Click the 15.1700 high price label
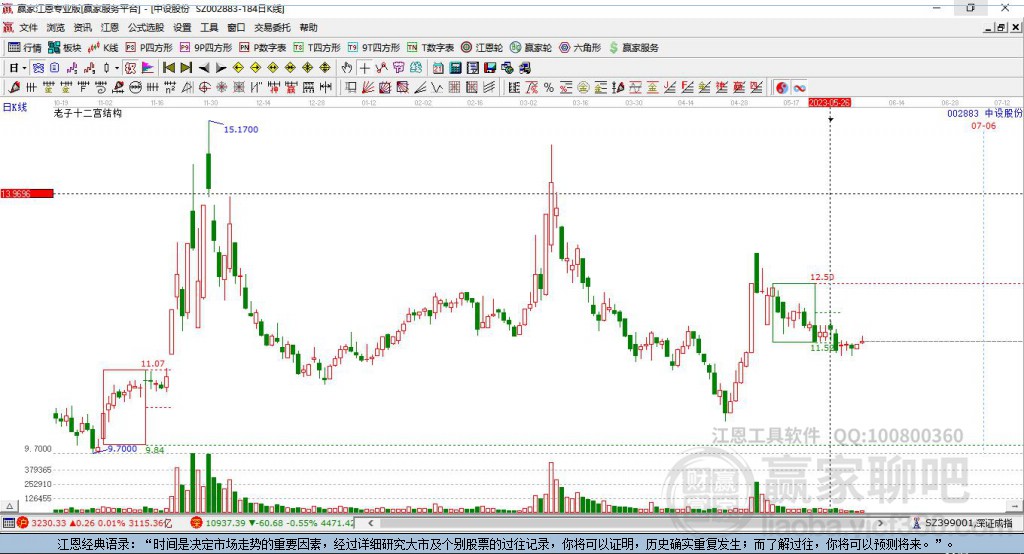Screen dimensions: 1024x554 [x=241, y=129]
